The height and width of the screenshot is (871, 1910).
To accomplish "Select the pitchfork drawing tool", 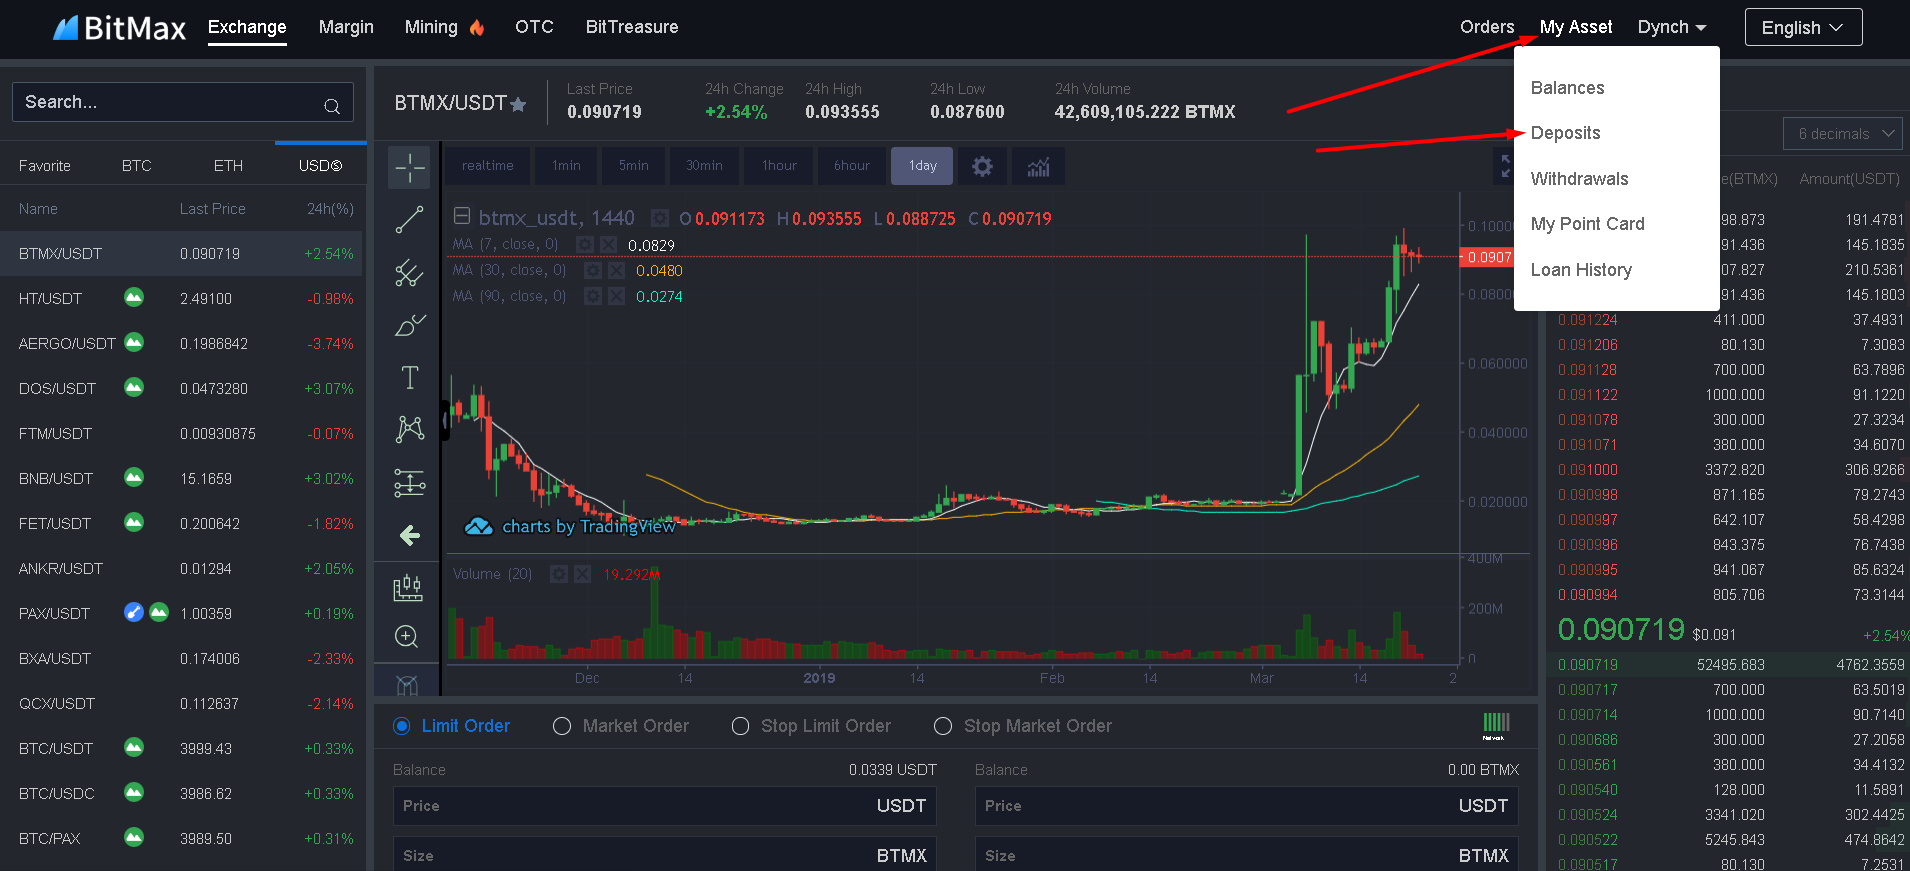I will tap(409, 272).
